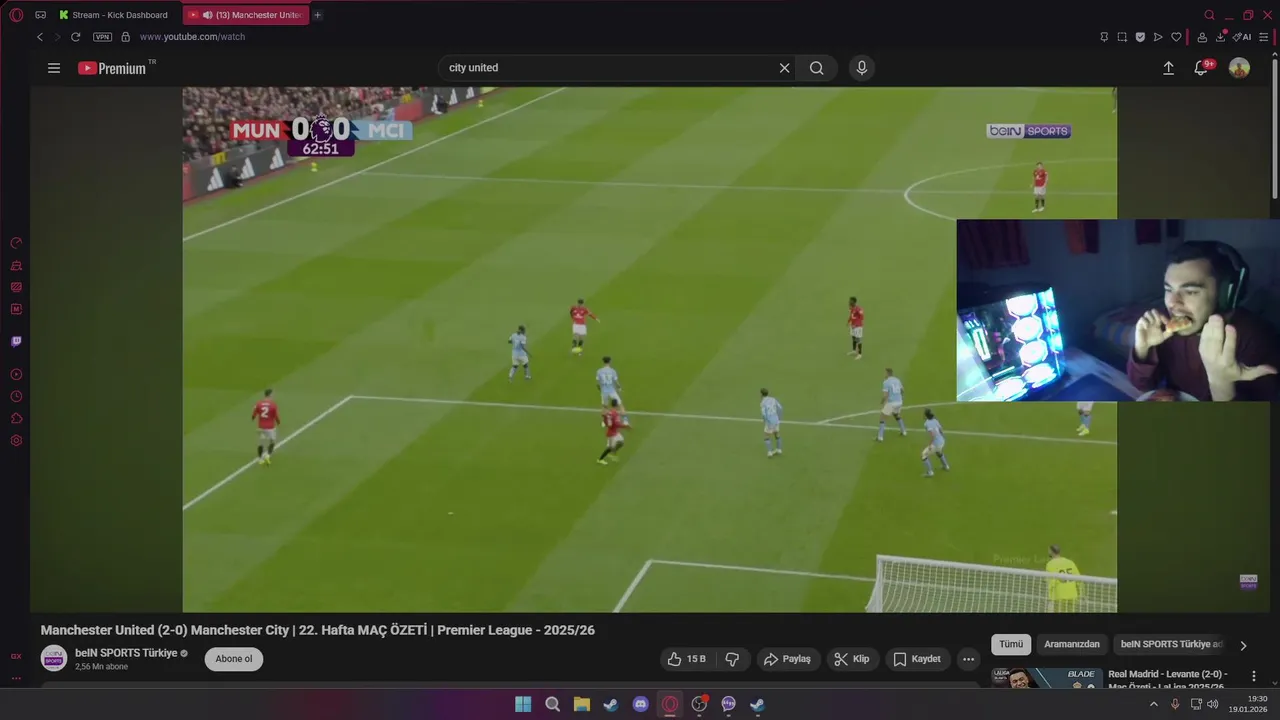Viewport: 1280px width, 720px height.
Task: Focus the www.youtube.com/watch address bar
Action: [192, 37]
